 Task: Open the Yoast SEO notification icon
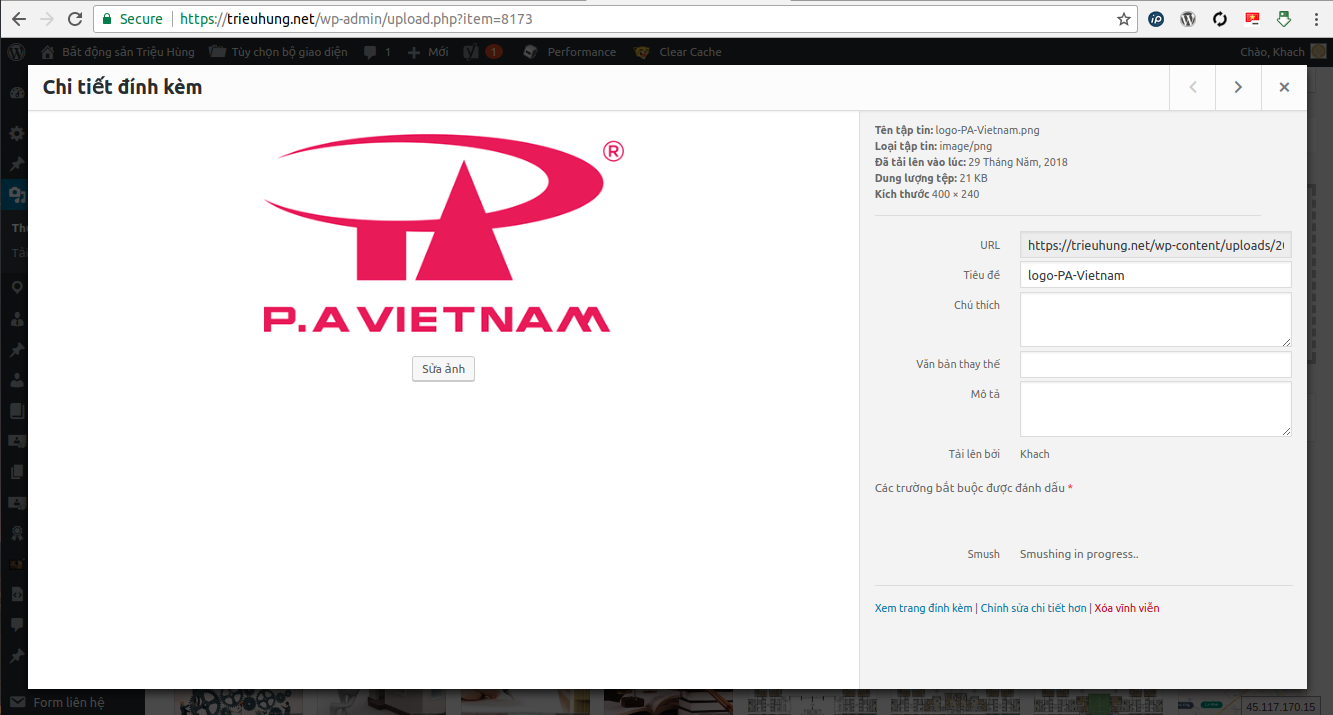pyautogui.click(x=483, y=52)
